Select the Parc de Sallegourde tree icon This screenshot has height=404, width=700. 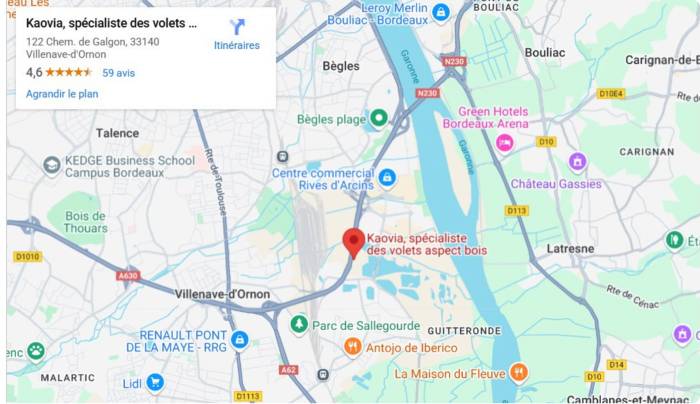[299, 324]
